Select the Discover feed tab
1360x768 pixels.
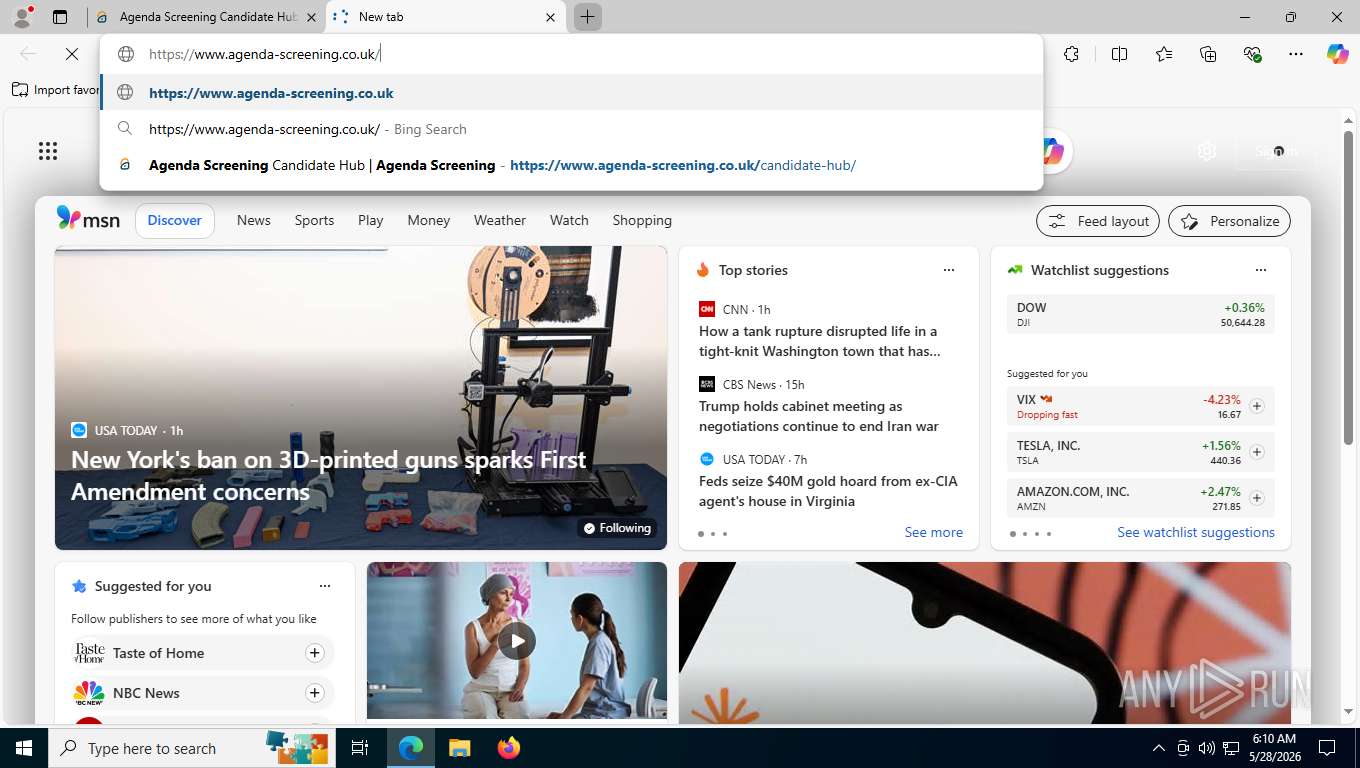[x=175, y=220]
